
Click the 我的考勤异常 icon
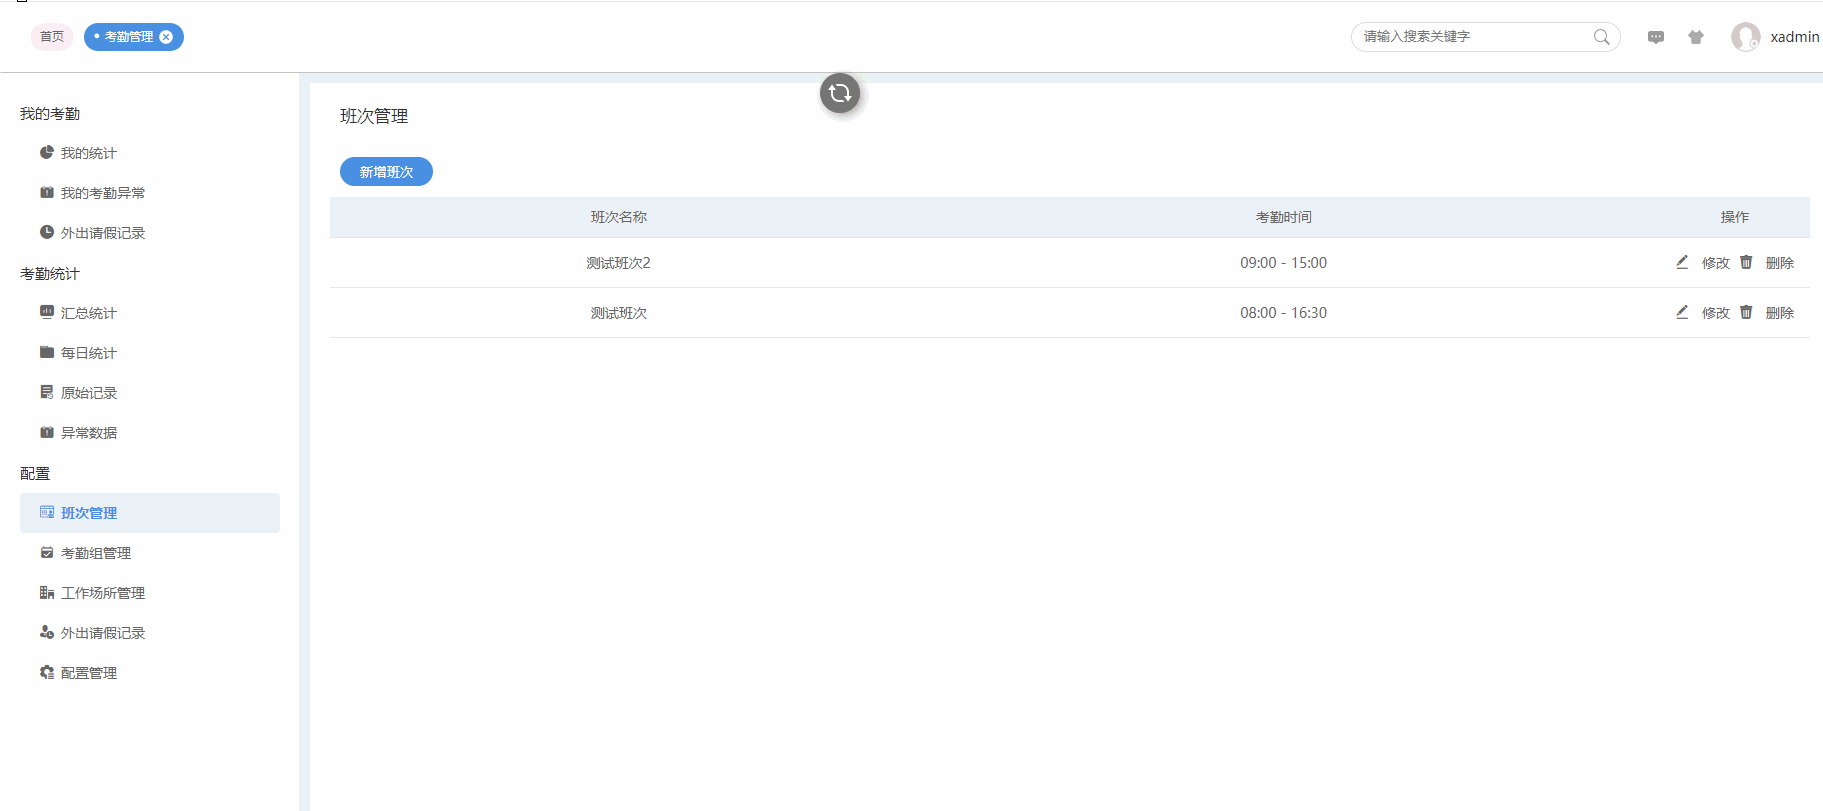47,192
